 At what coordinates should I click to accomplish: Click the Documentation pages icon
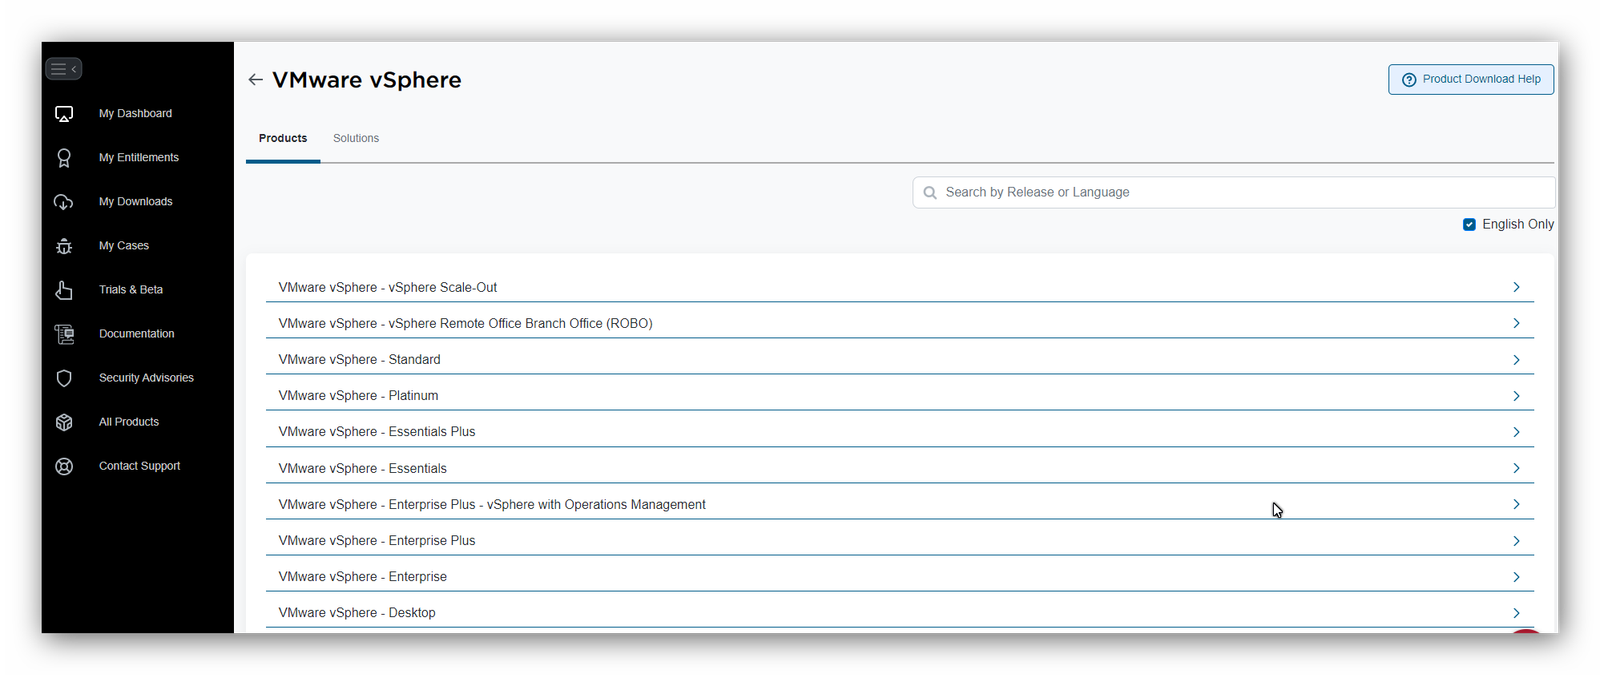coord(64,334)
